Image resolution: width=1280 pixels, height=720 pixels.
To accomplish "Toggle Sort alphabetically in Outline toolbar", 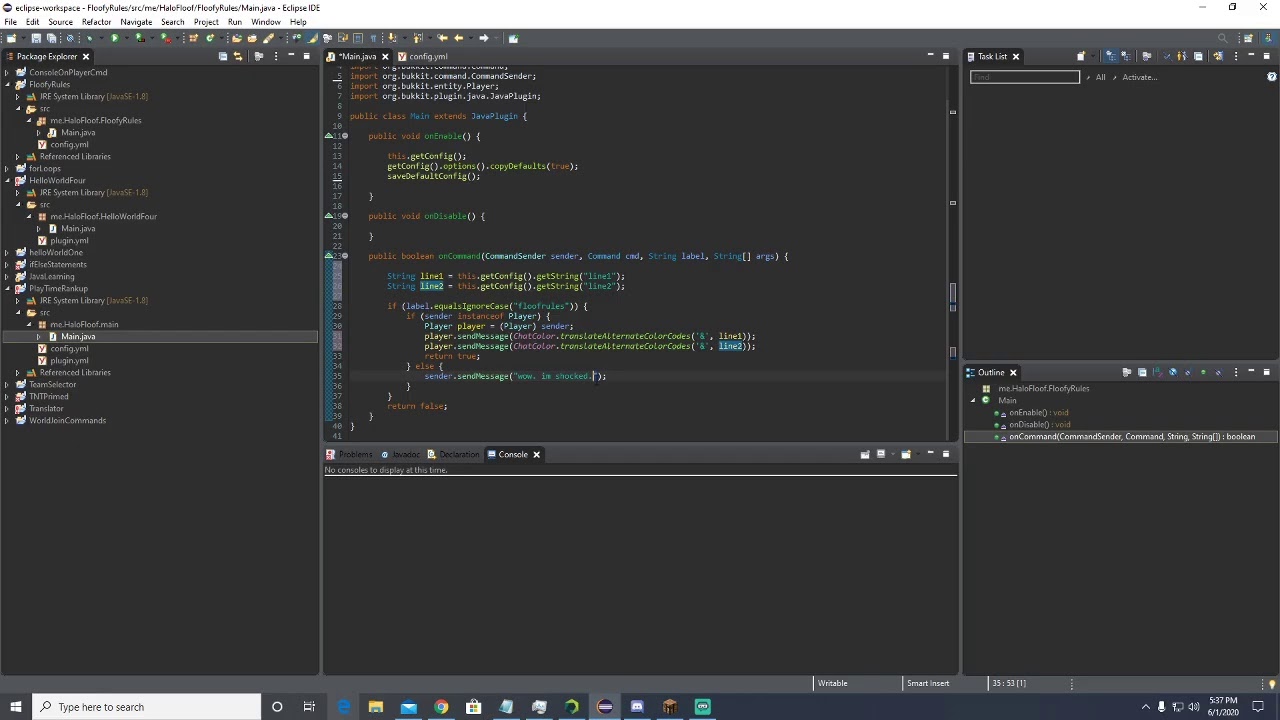I will point(1158,372).
